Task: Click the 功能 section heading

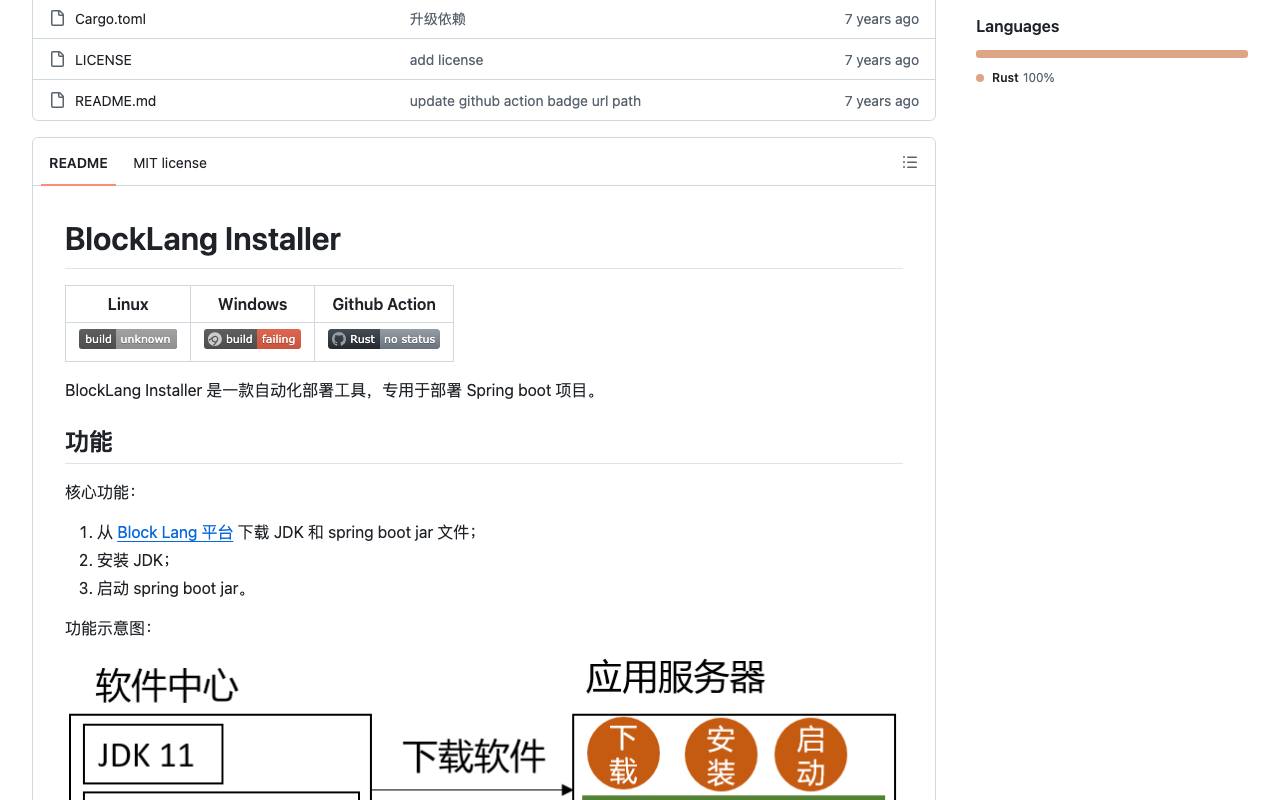Action: click(89, 441)
